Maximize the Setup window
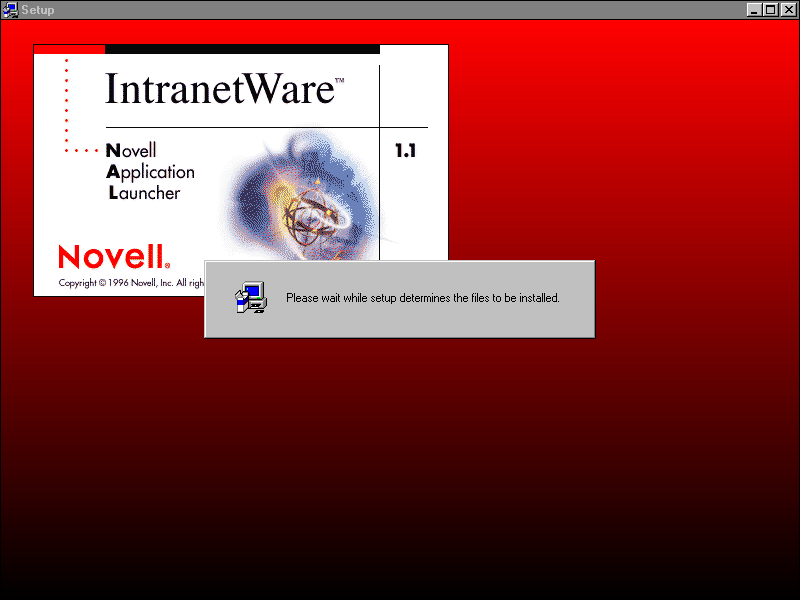Image resolution: width=800 pixels, height=600 pixels. point(771,10)
